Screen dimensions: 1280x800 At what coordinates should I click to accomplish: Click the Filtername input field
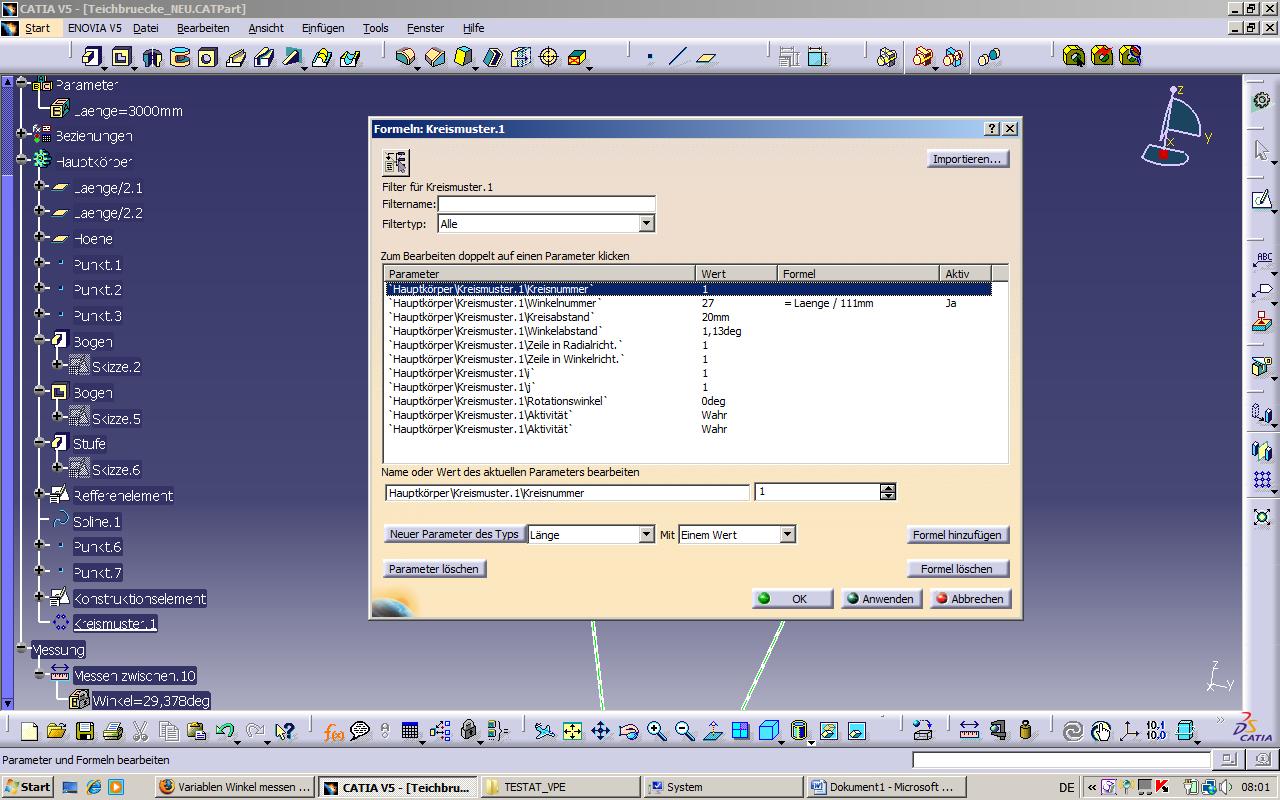pyautogui.click(x=546, y=204)
